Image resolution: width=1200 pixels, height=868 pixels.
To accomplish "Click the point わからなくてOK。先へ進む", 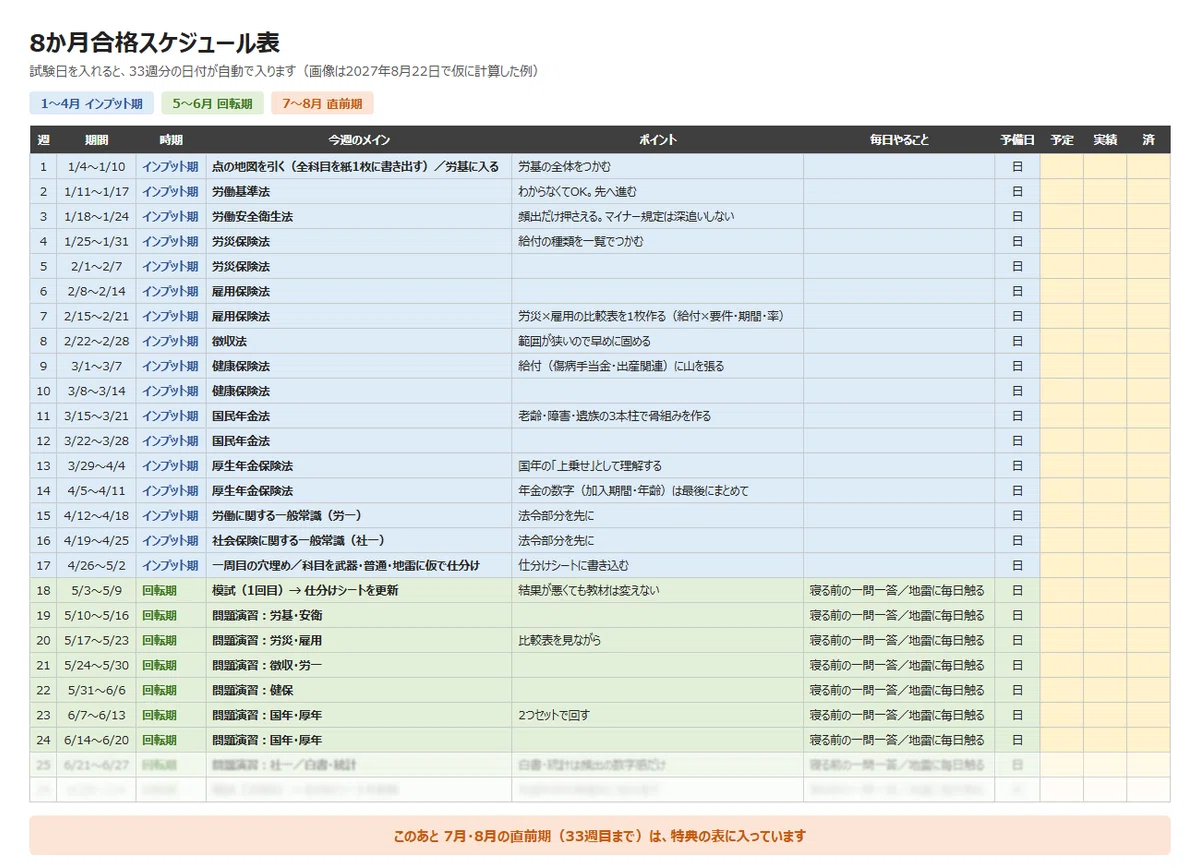I will coord(658,191).
